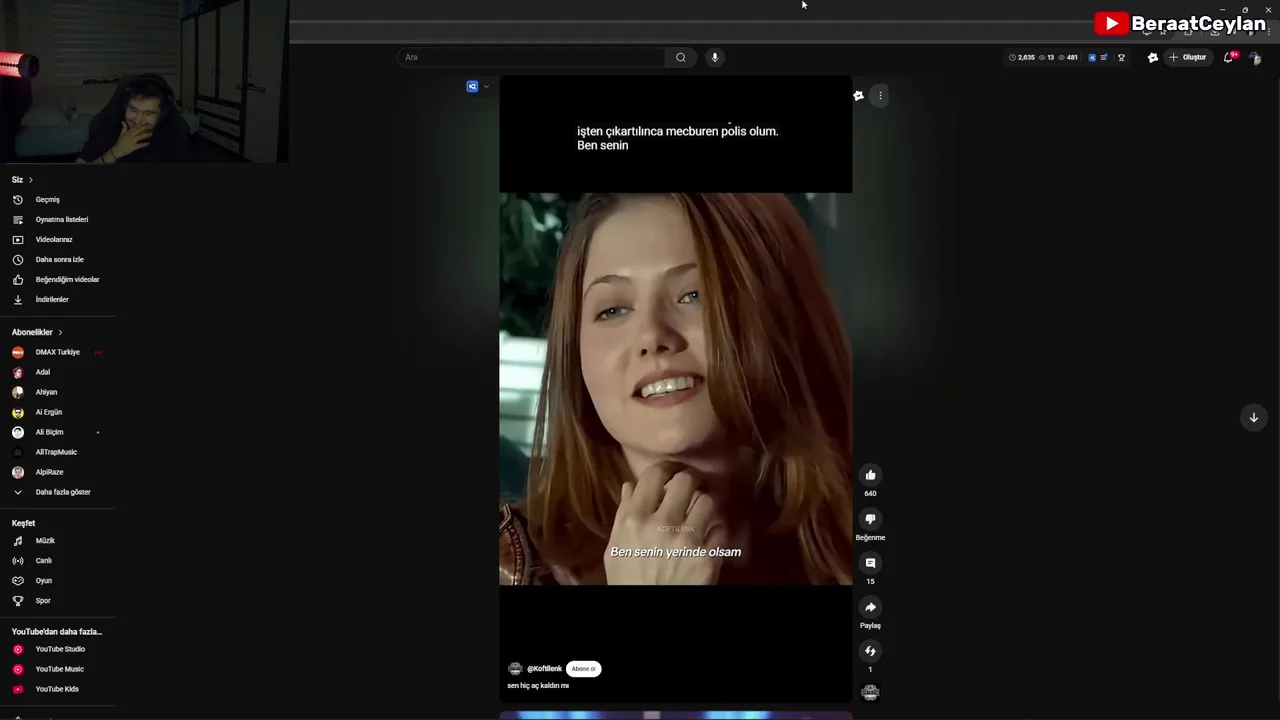Open YouTube Kids

click(x=57, y=689)
